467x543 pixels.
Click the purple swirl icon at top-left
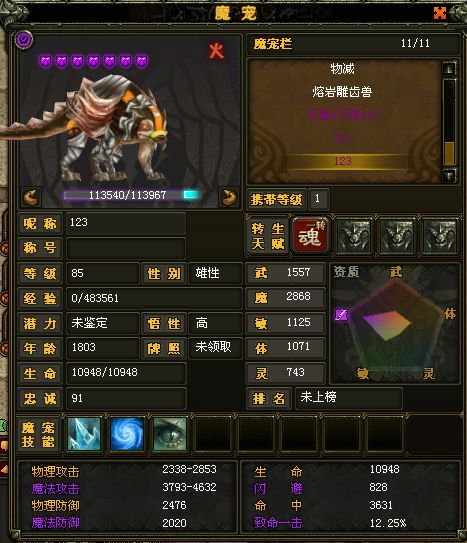pos(24,40)
